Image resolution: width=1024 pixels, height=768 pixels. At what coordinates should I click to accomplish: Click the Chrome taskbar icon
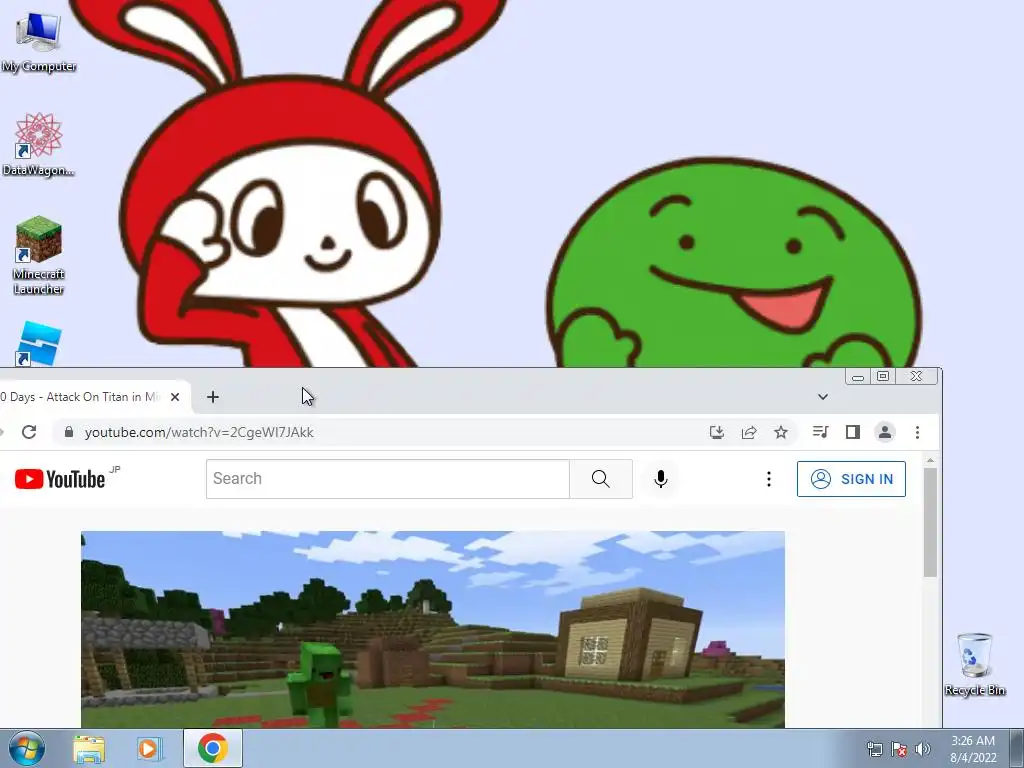(x=213, y=748)
